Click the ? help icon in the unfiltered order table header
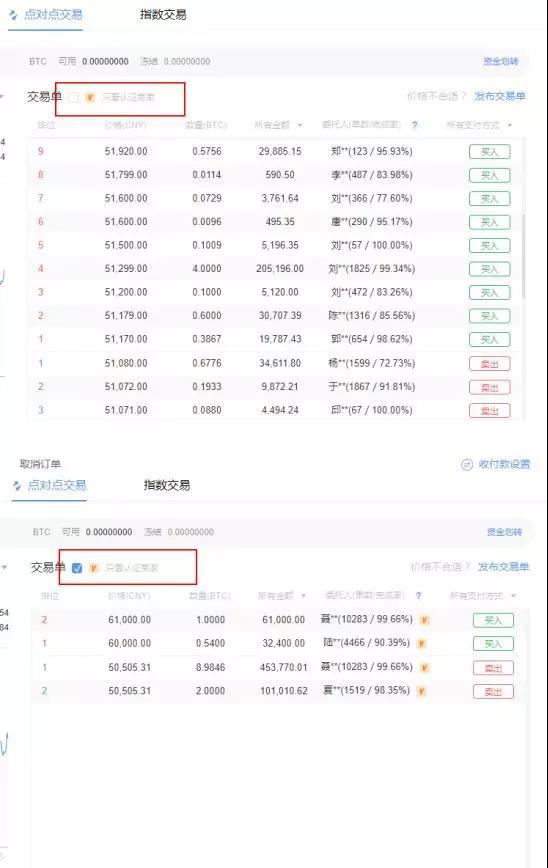Screen dimensions: 548x868 pyautogui.click(x=415, y=125)
